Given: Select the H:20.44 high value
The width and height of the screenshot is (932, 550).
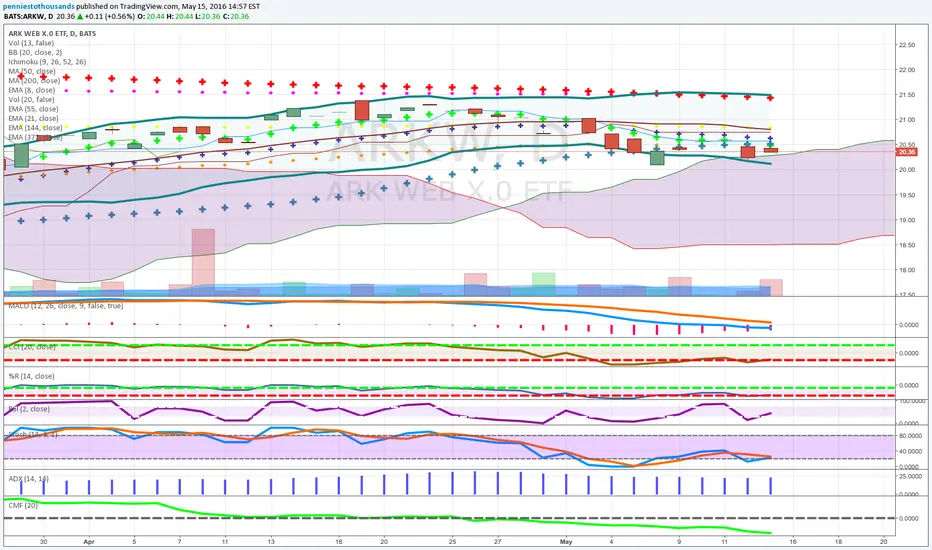Looking at the screenshot, I should coord(179,17).
